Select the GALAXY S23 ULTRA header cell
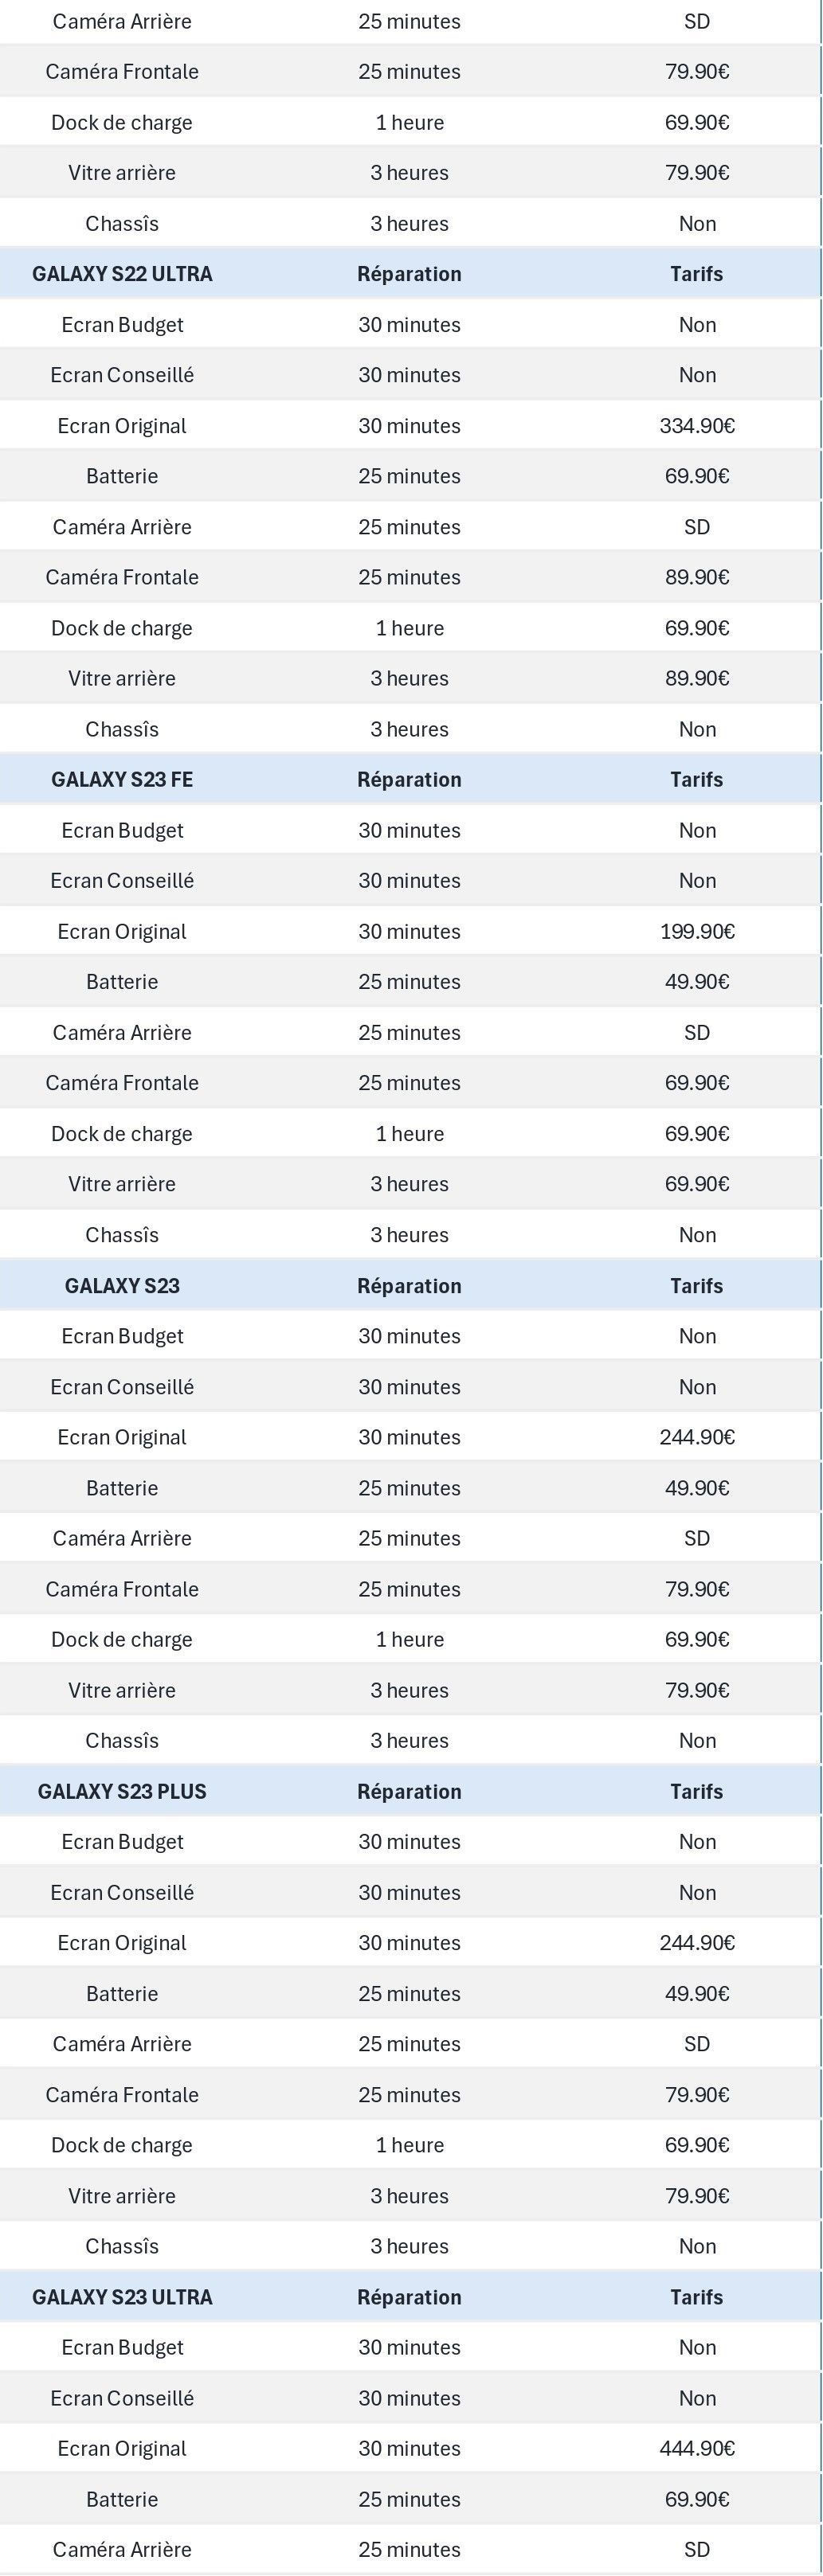This screenshot has height=2576, width=823. (122, 2297)
